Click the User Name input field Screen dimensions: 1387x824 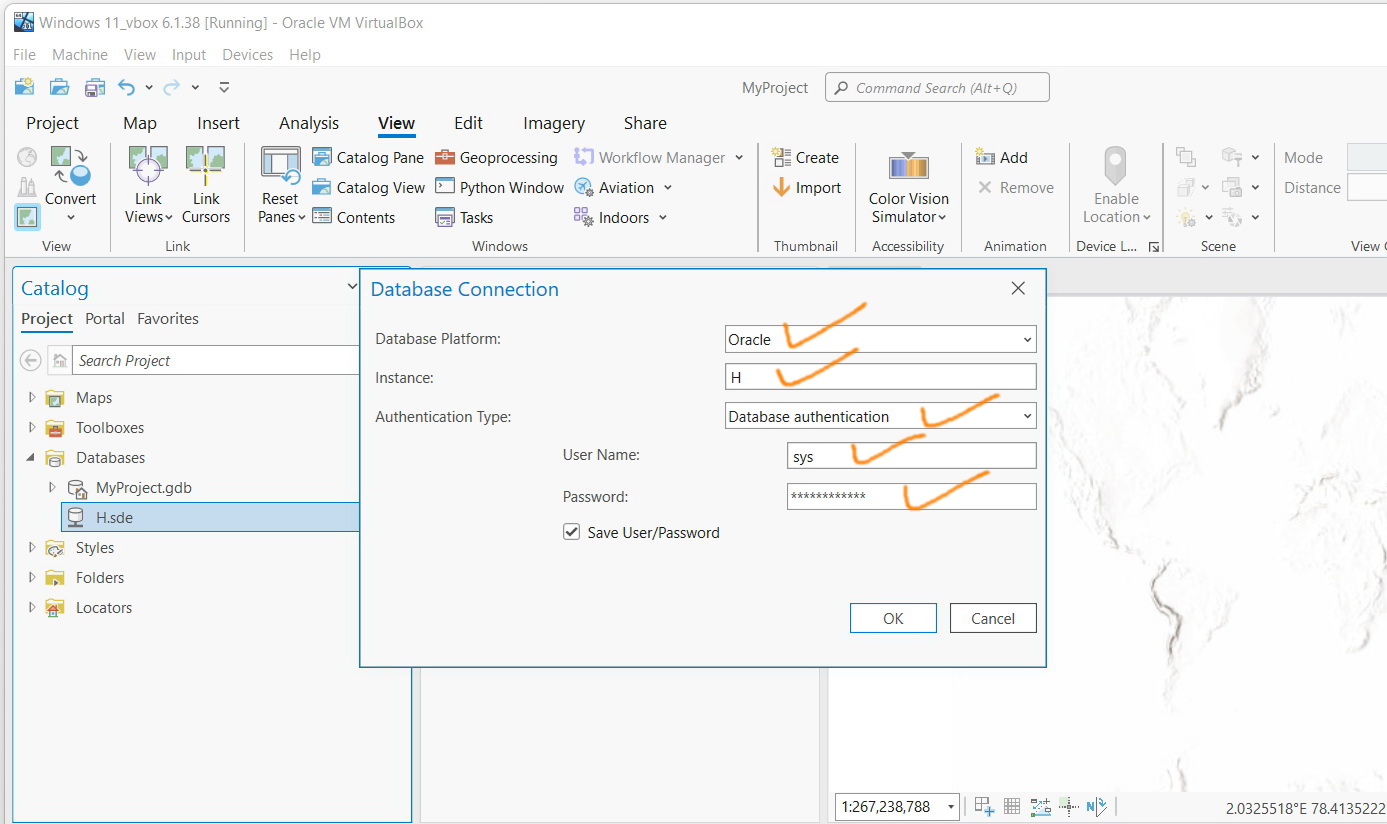click(912, 456)
